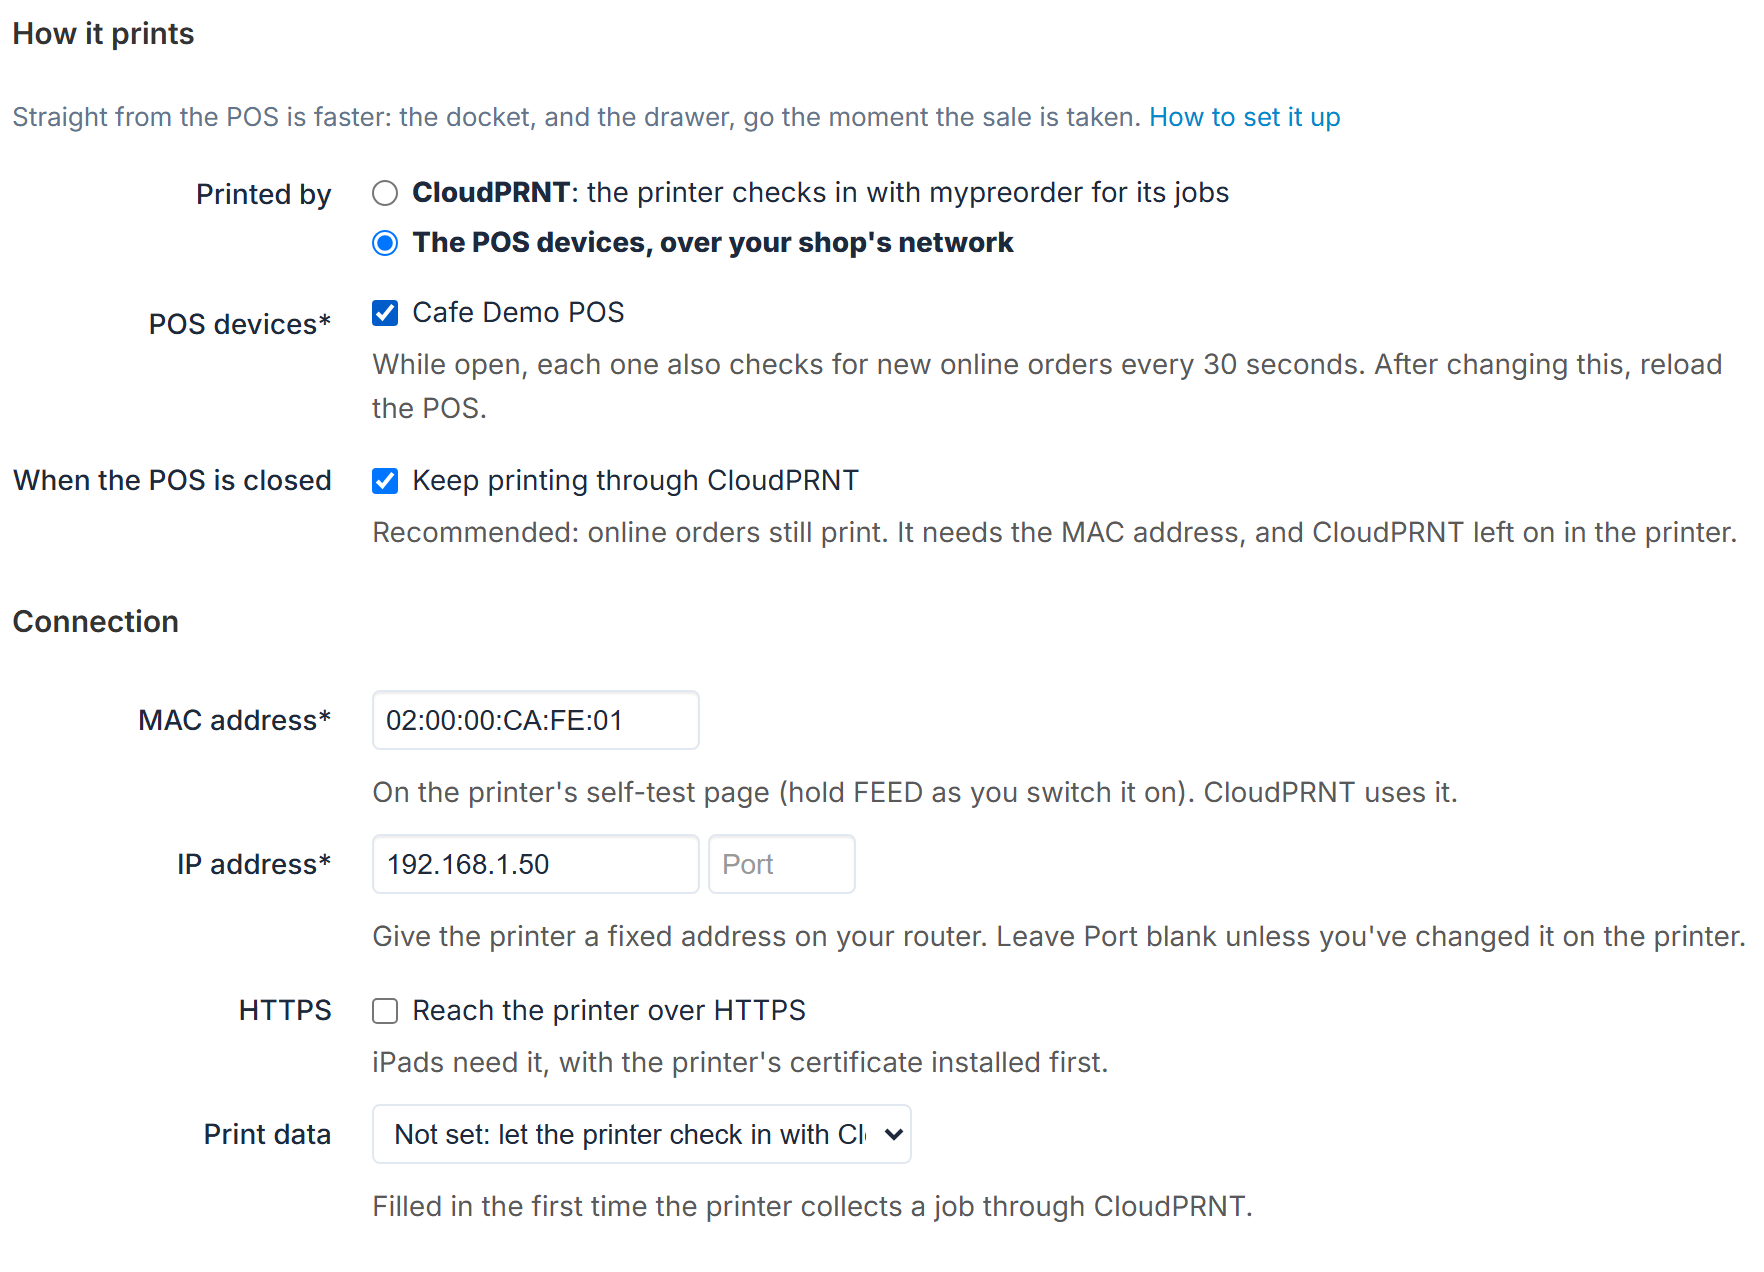Toggle Keep printing through CloudPRNT checkbox
Screen dimensions: 1764x1272
click(385, 481)
